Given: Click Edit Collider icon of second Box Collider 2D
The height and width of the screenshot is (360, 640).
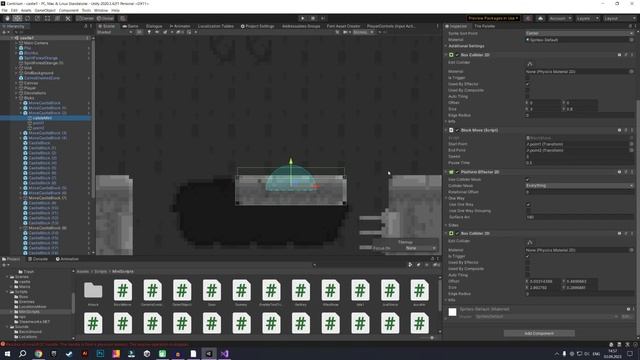Looking at the screenshot, I should coord(530,242).
